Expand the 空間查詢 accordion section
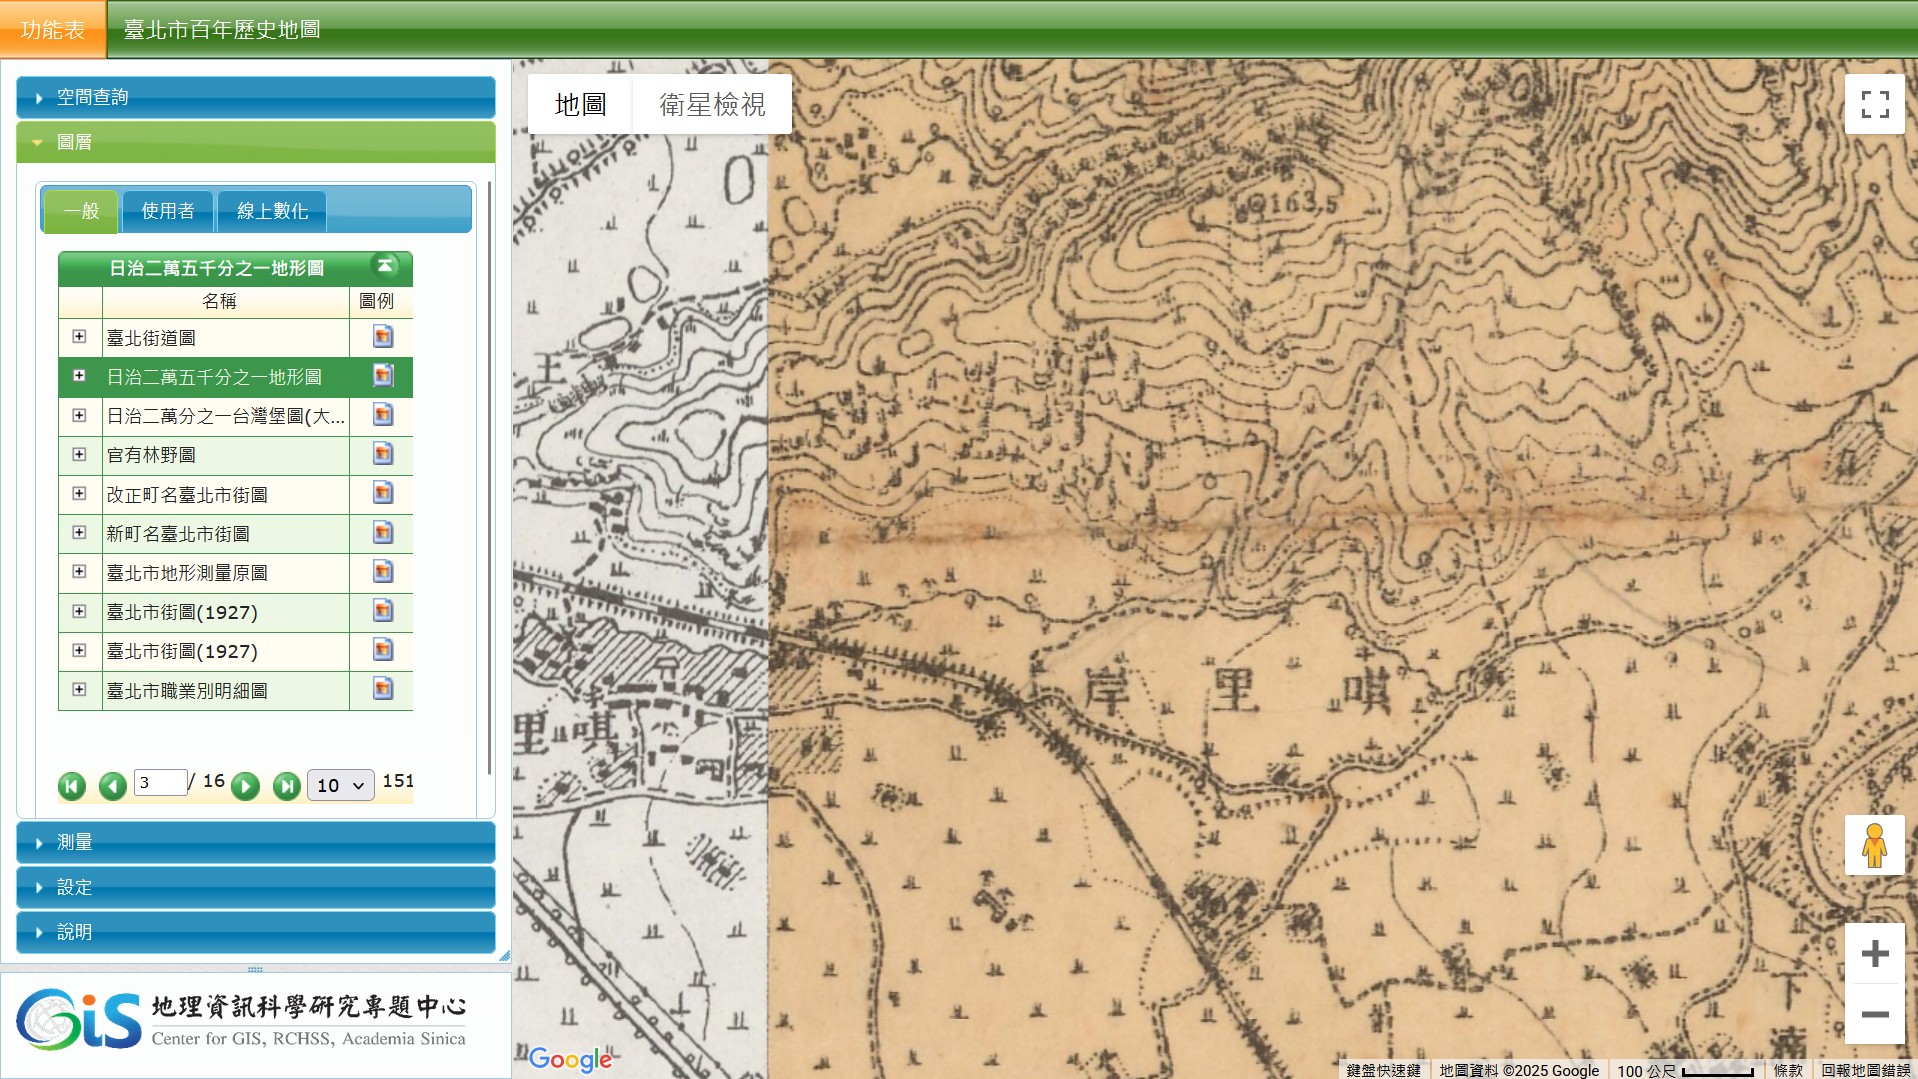Screen dimensions: 1918x1079 (x=256, y=97)
